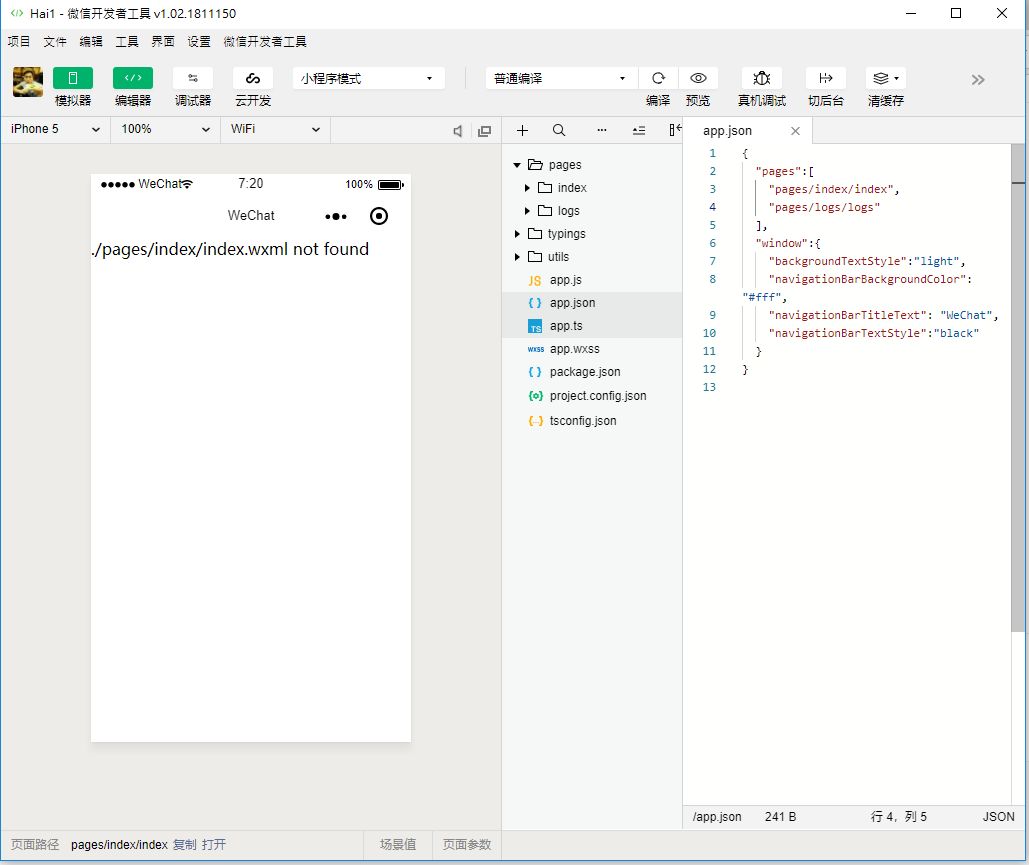Open the 微信开发者工具 menu

tap(265, 41)
